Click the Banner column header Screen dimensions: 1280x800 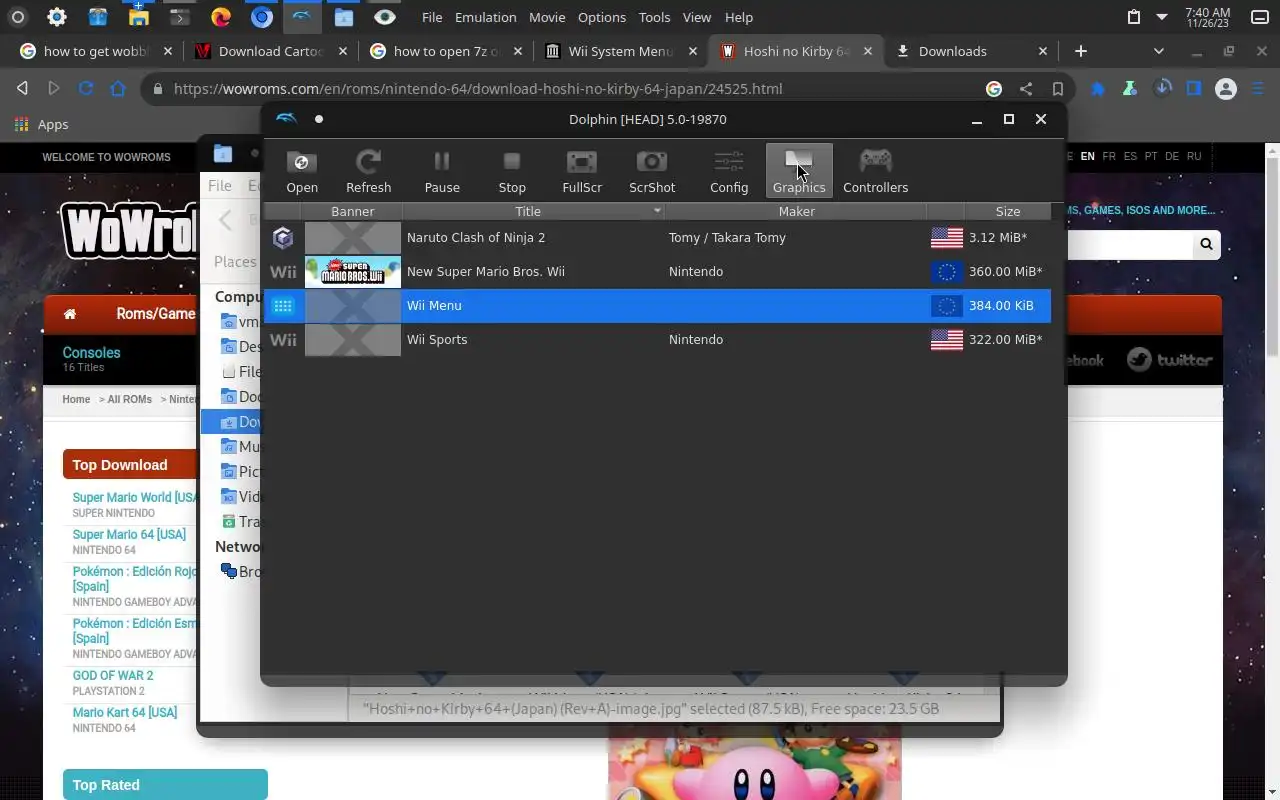(352, 211)
